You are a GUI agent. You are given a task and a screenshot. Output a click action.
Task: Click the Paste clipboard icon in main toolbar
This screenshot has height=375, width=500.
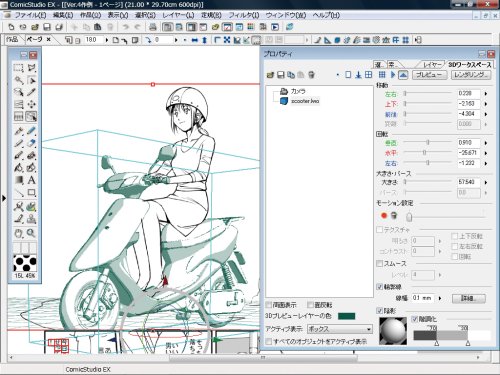97,27
